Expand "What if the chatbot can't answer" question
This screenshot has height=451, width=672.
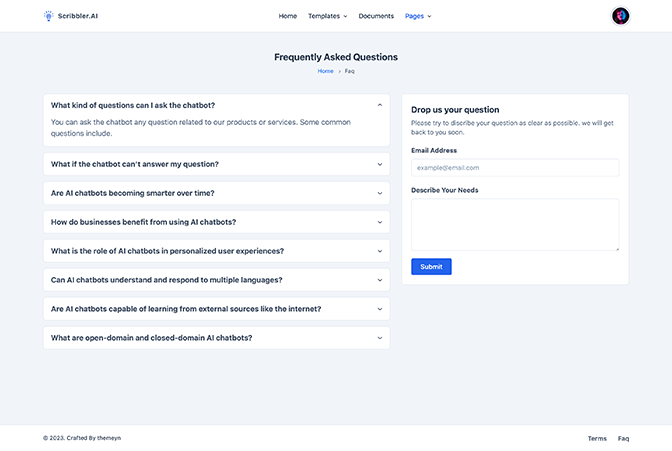(216, 164)
